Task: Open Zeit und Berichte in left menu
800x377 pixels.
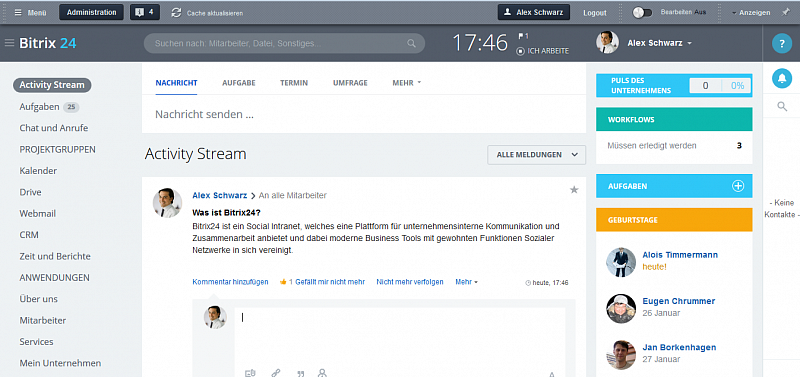Action: [55, 257]
